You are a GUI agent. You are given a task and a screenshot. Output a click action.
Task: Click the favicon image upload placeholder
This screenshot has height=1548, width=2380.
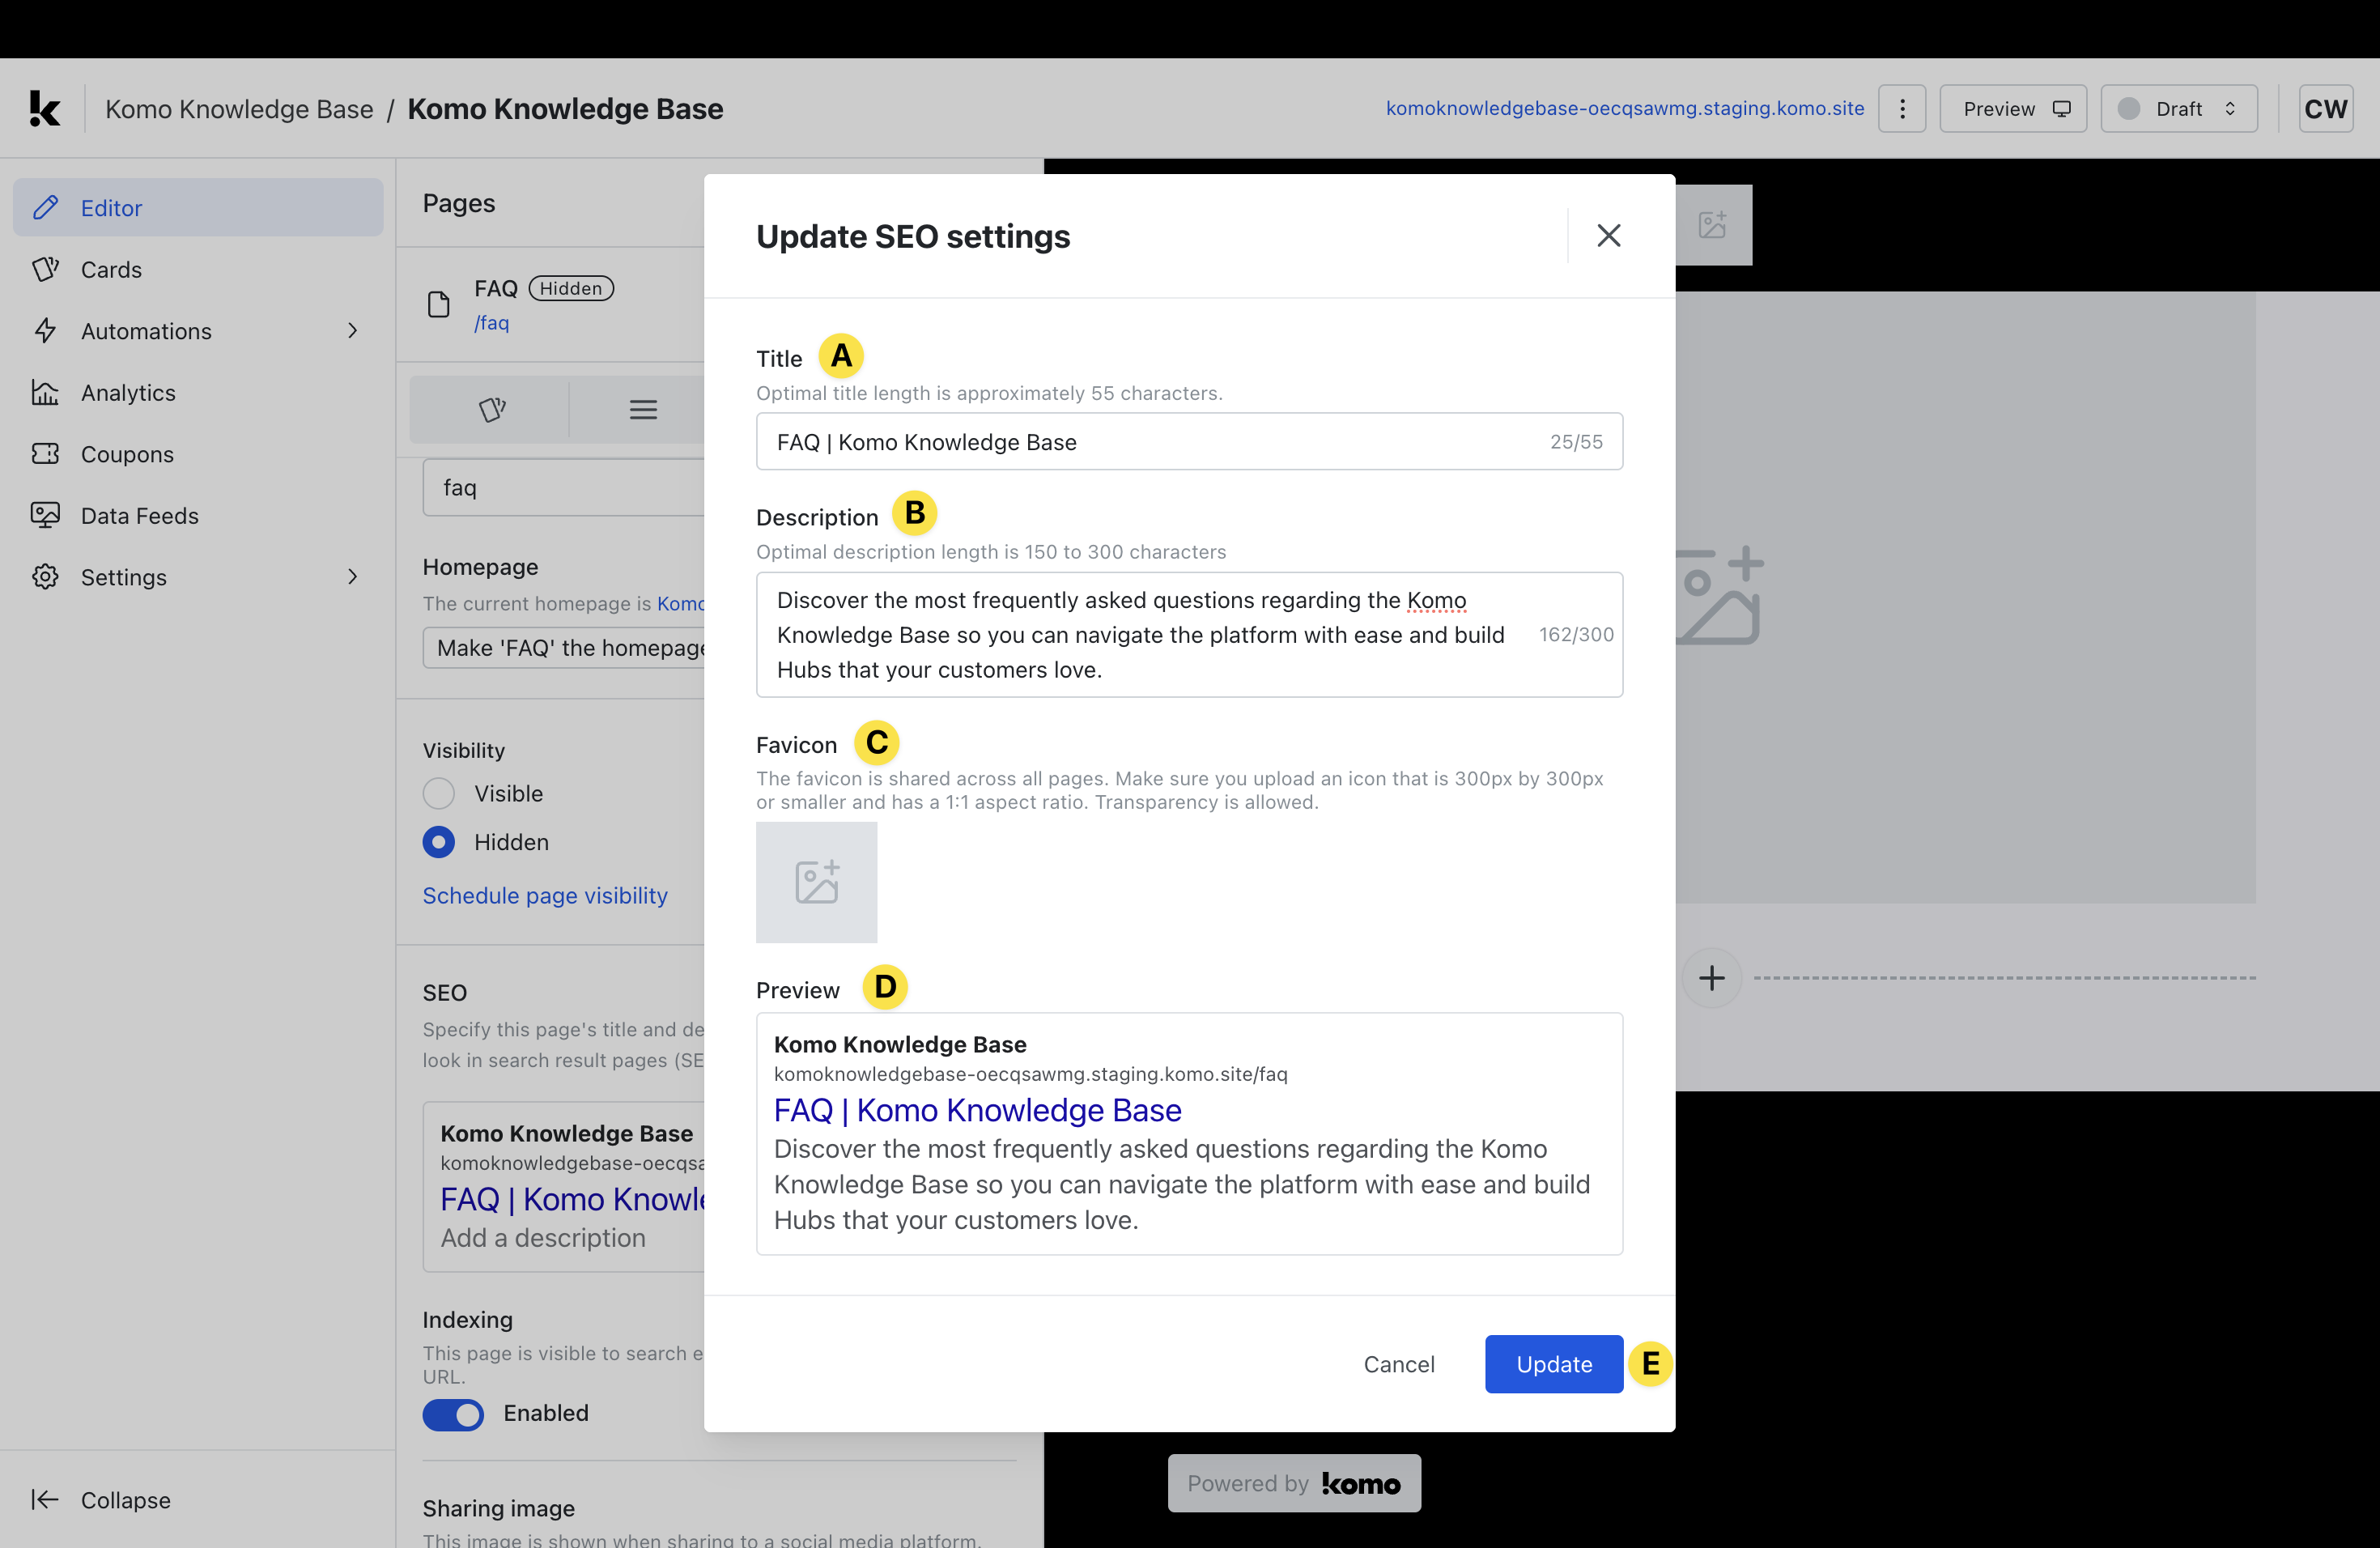[816, 882]
